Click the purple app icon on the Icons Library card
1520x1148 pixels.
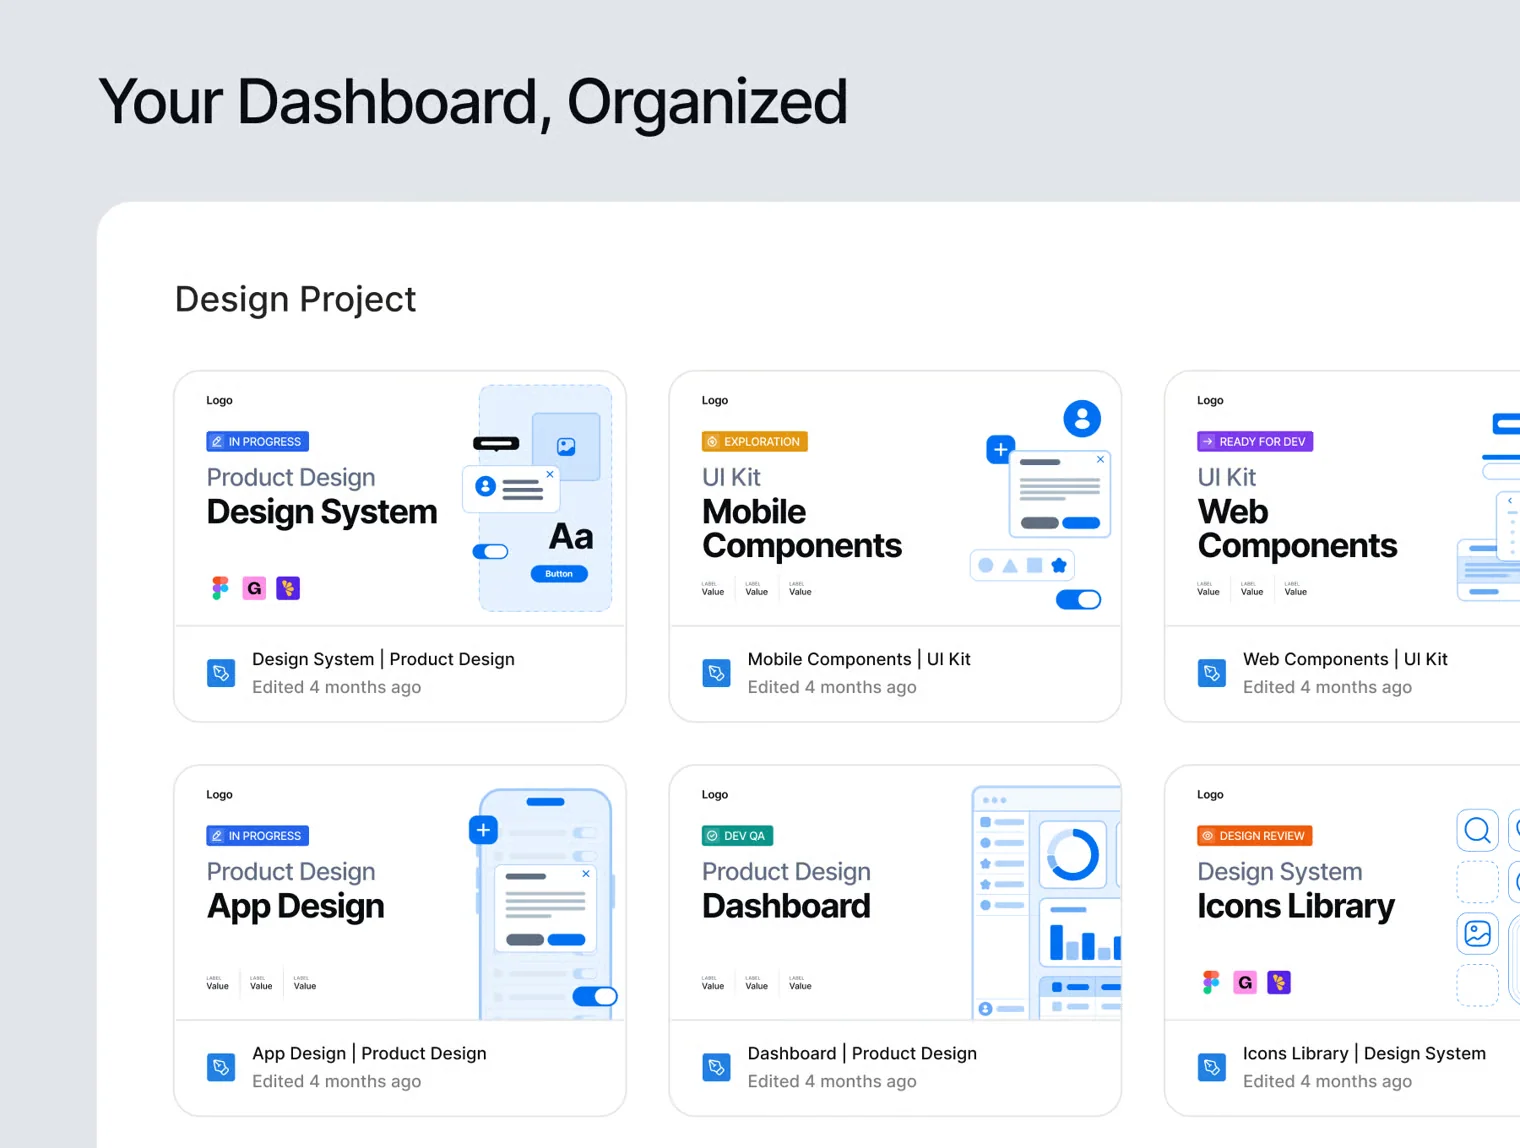[1279, 982]
